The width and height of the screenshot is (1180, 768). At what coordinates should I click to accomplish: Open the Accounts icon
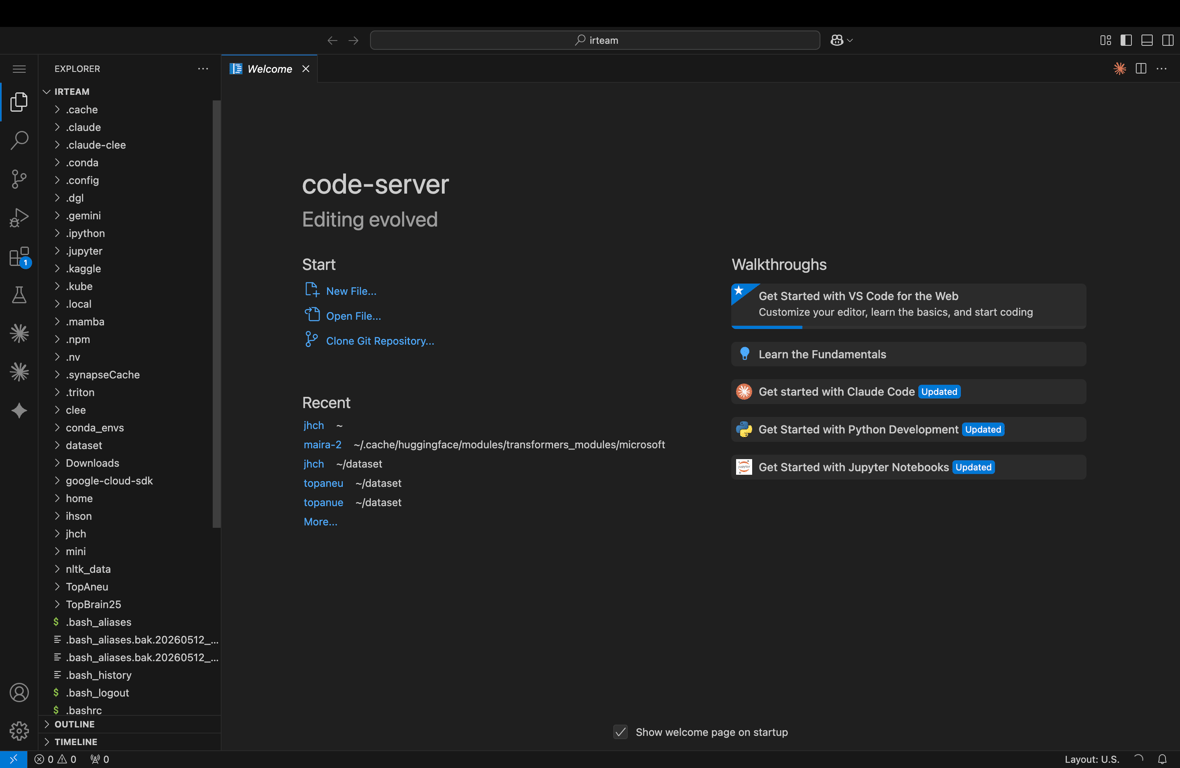pyautogui.click(x=19, y=692)
